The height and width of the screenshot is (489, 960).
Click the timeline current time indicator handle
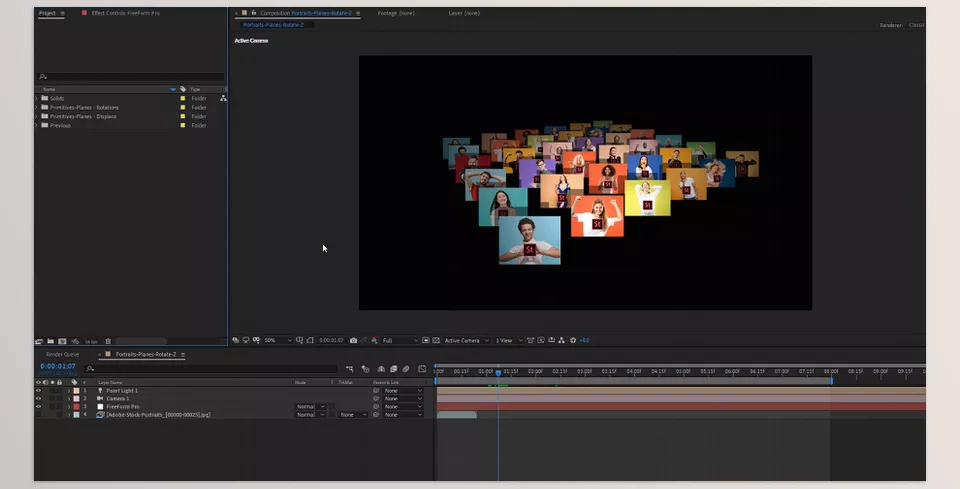pos(498,372)
